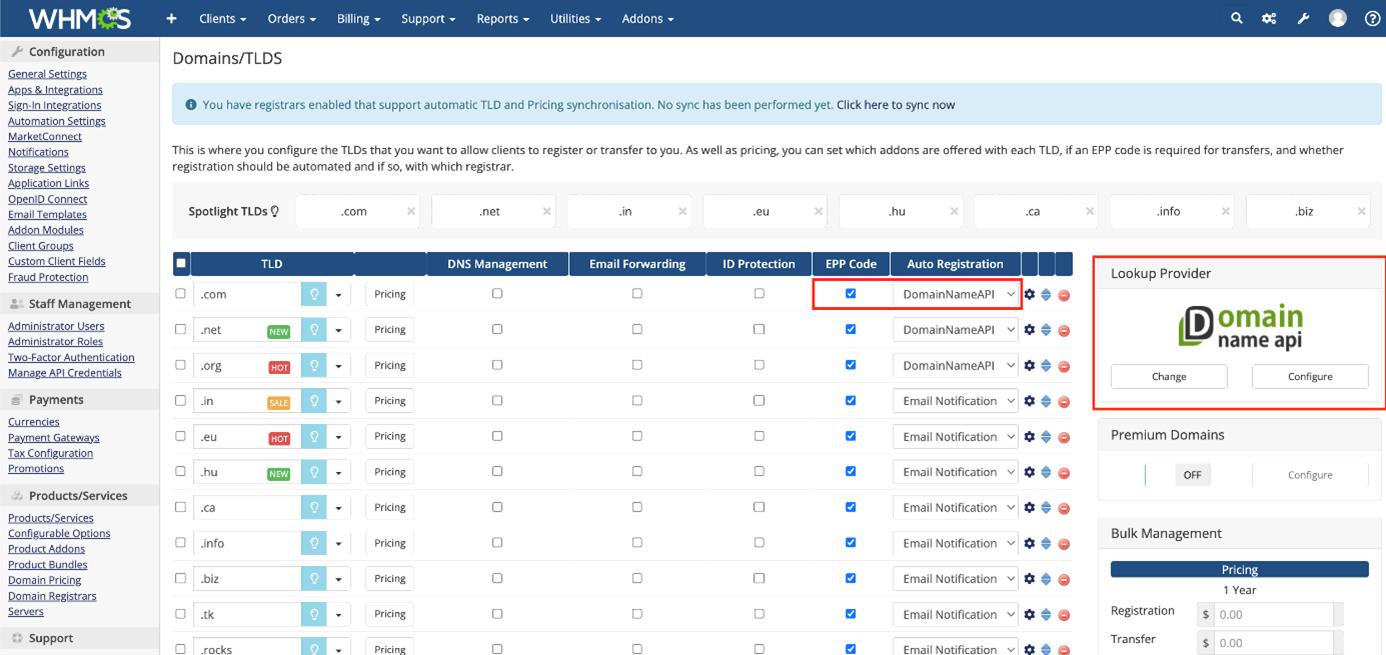This screenshot has height=655, width=1386.
Task: Open the Utilities menu
Action: pyautogui.click(x=575, y=18)
